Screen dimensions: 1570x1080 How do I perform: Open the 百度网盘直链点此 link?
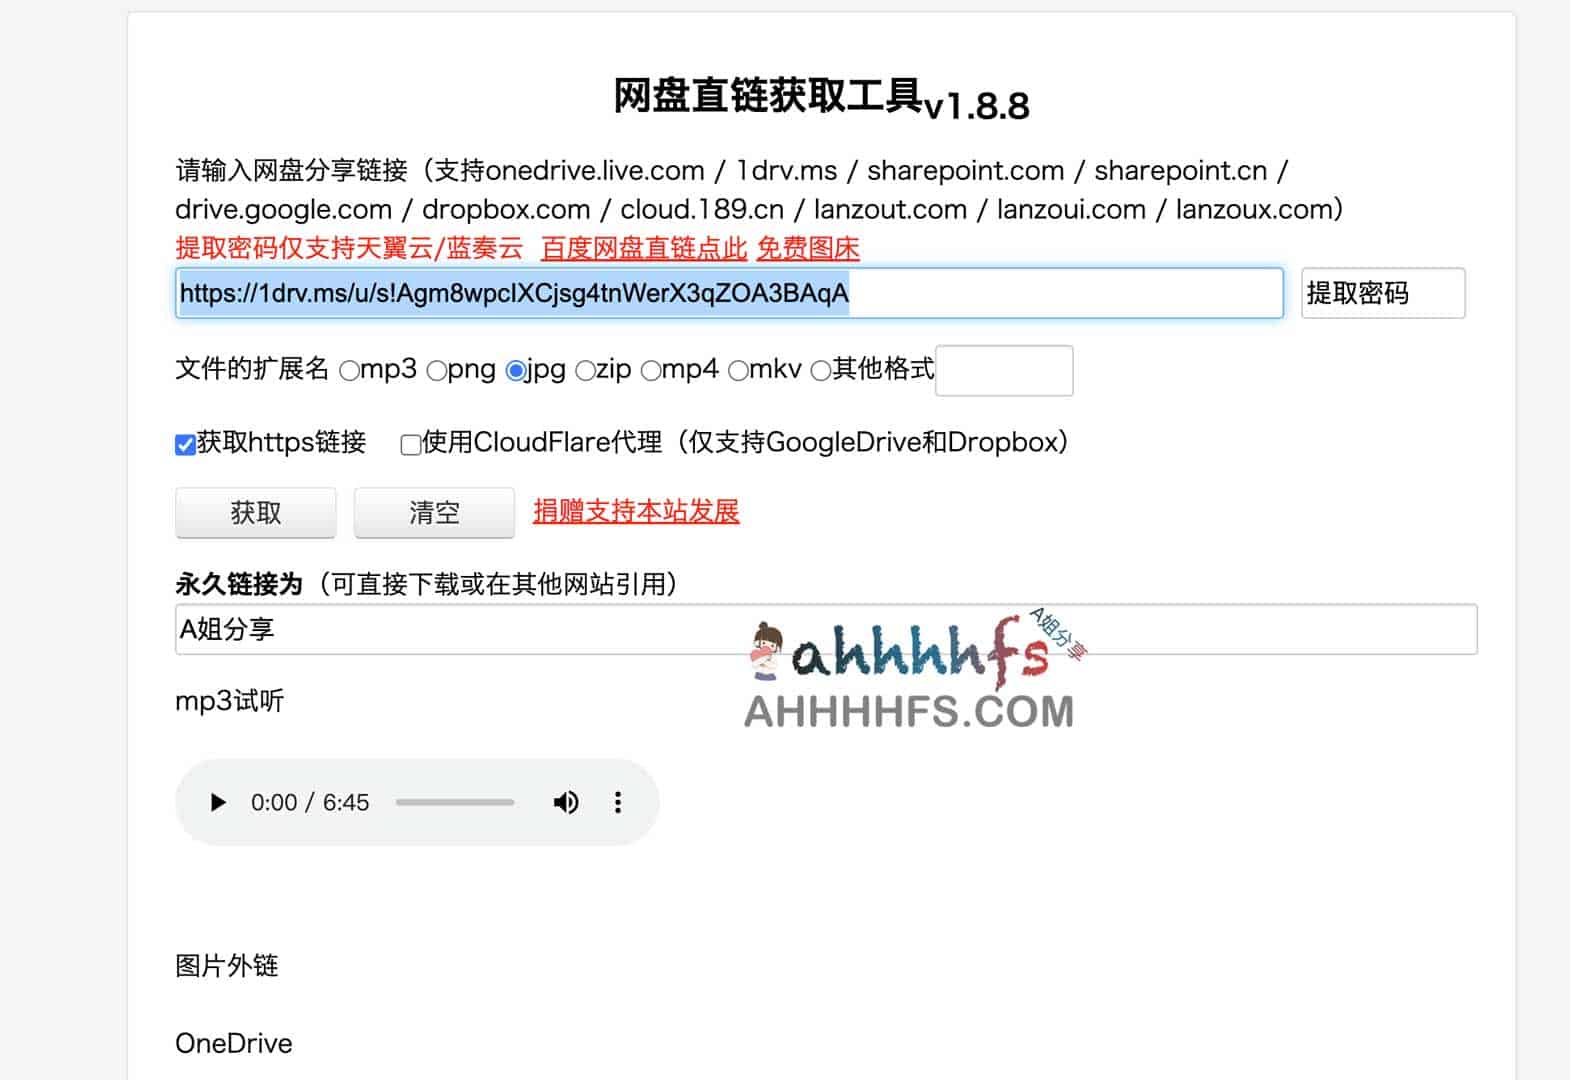pyautogui.click(x=644, y=248)
